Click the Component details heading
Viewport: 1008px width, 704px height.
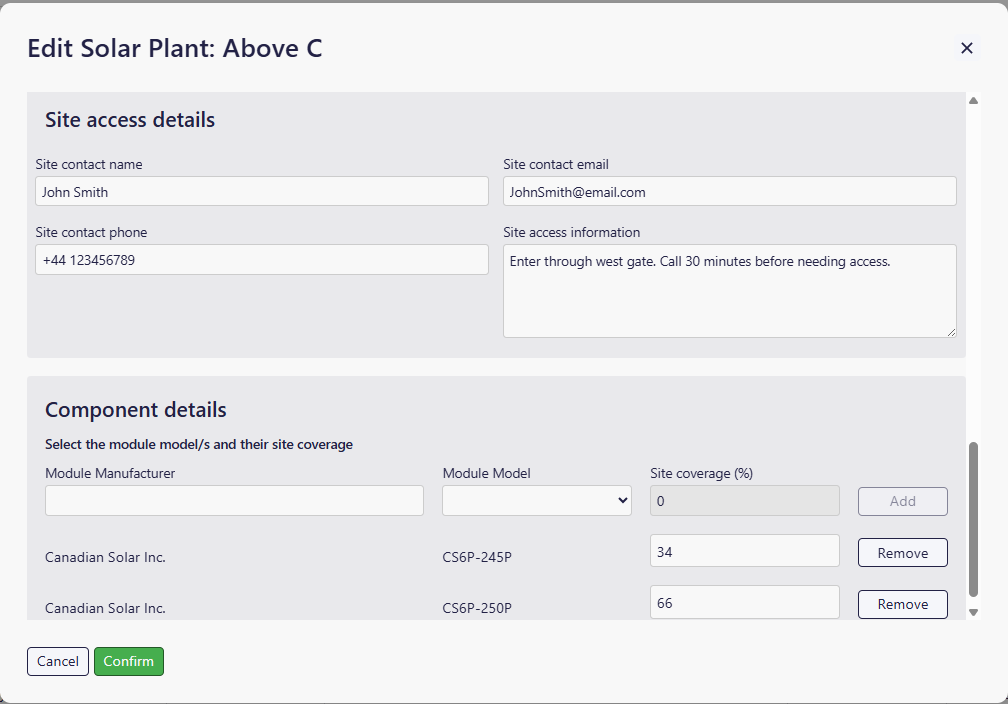[x=136, y=410]
